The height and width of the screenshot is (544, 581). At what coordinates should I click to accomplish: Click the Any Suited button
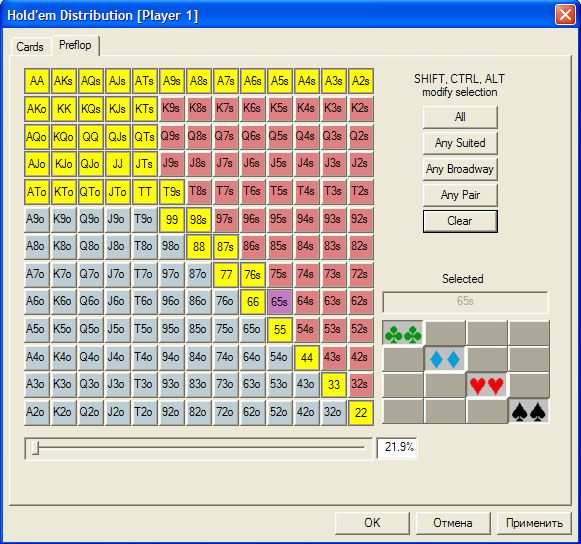pos(460,143)
